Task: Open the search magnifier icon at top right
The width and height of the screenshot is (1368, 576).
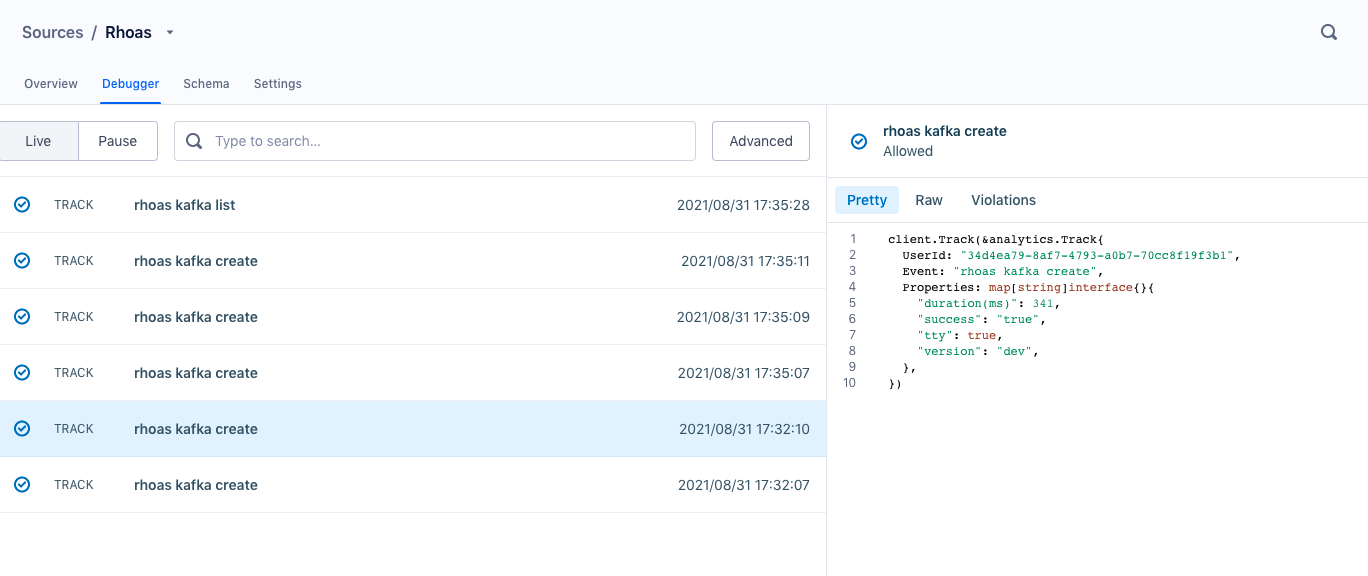Action: (1329, 32)
